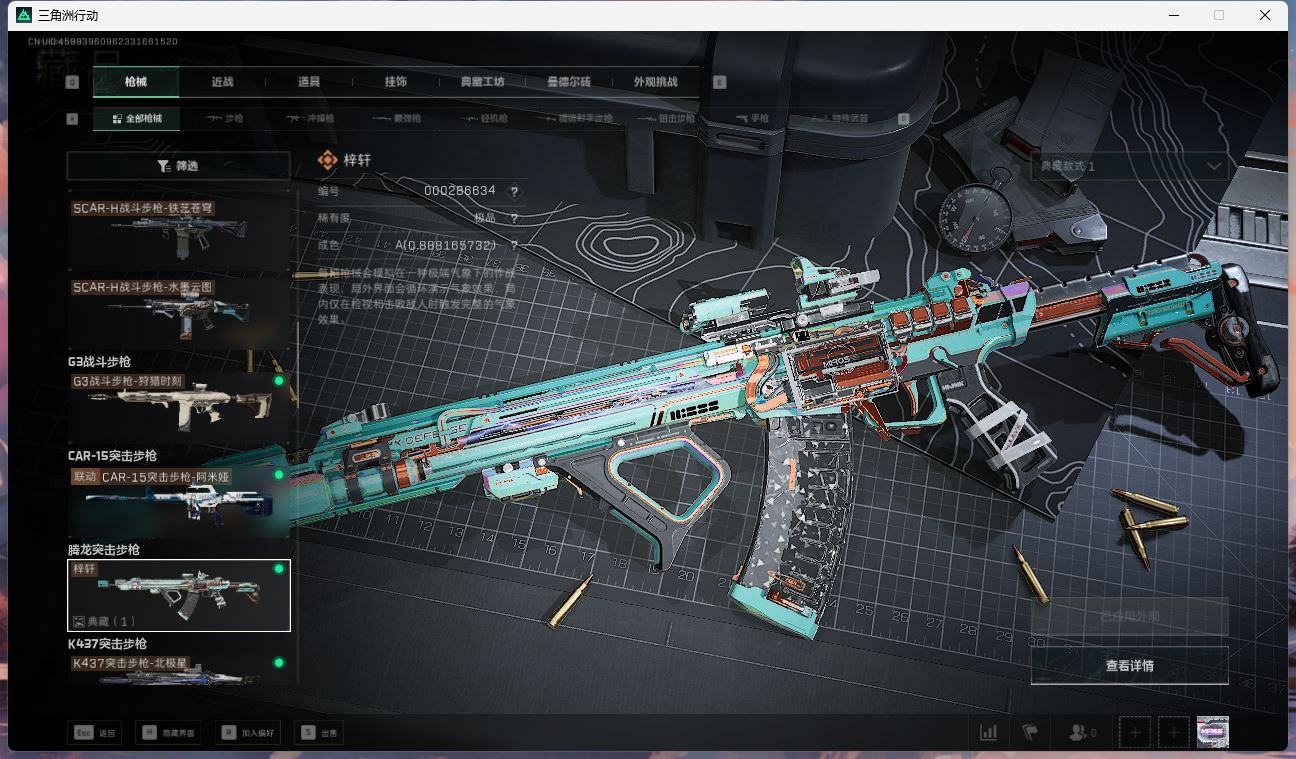Click the help icon next to 稀有度
1296x759 pixels.
coord(514,218)
